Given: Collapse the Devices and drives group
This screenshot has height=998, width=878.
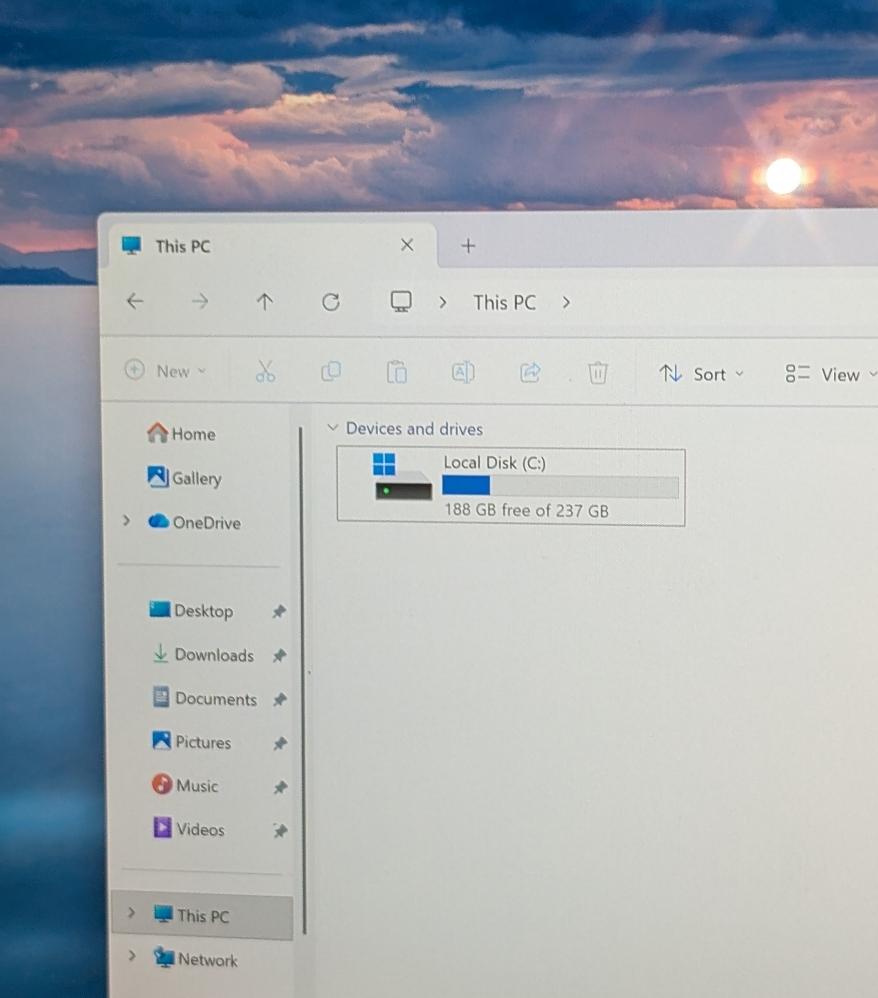Looking at the screenshot, I should pos(333,428).
